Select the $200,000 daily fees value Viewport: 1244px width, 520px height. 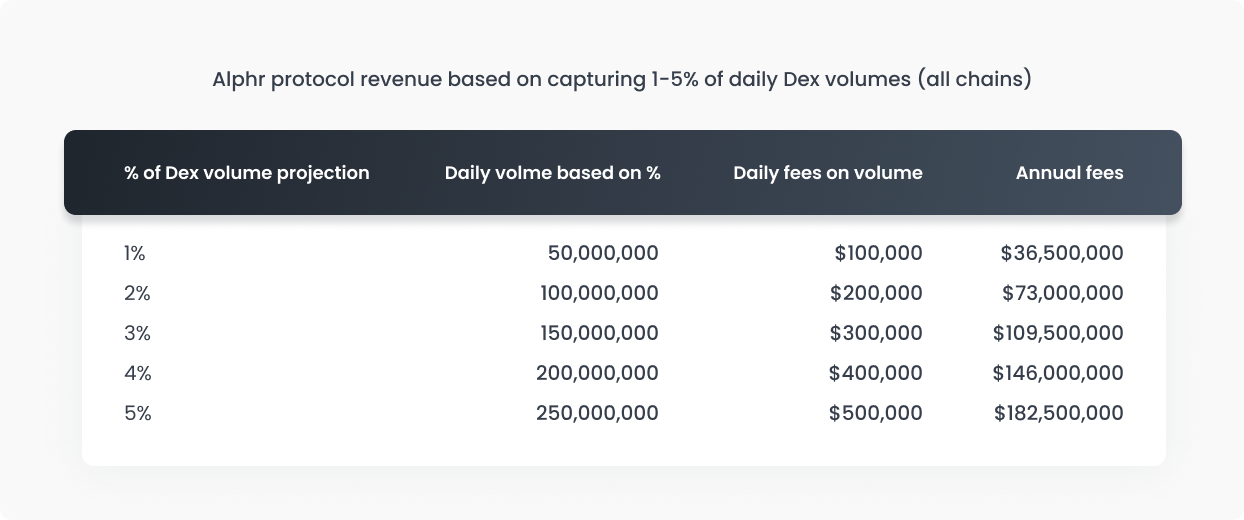click(876, 294)
